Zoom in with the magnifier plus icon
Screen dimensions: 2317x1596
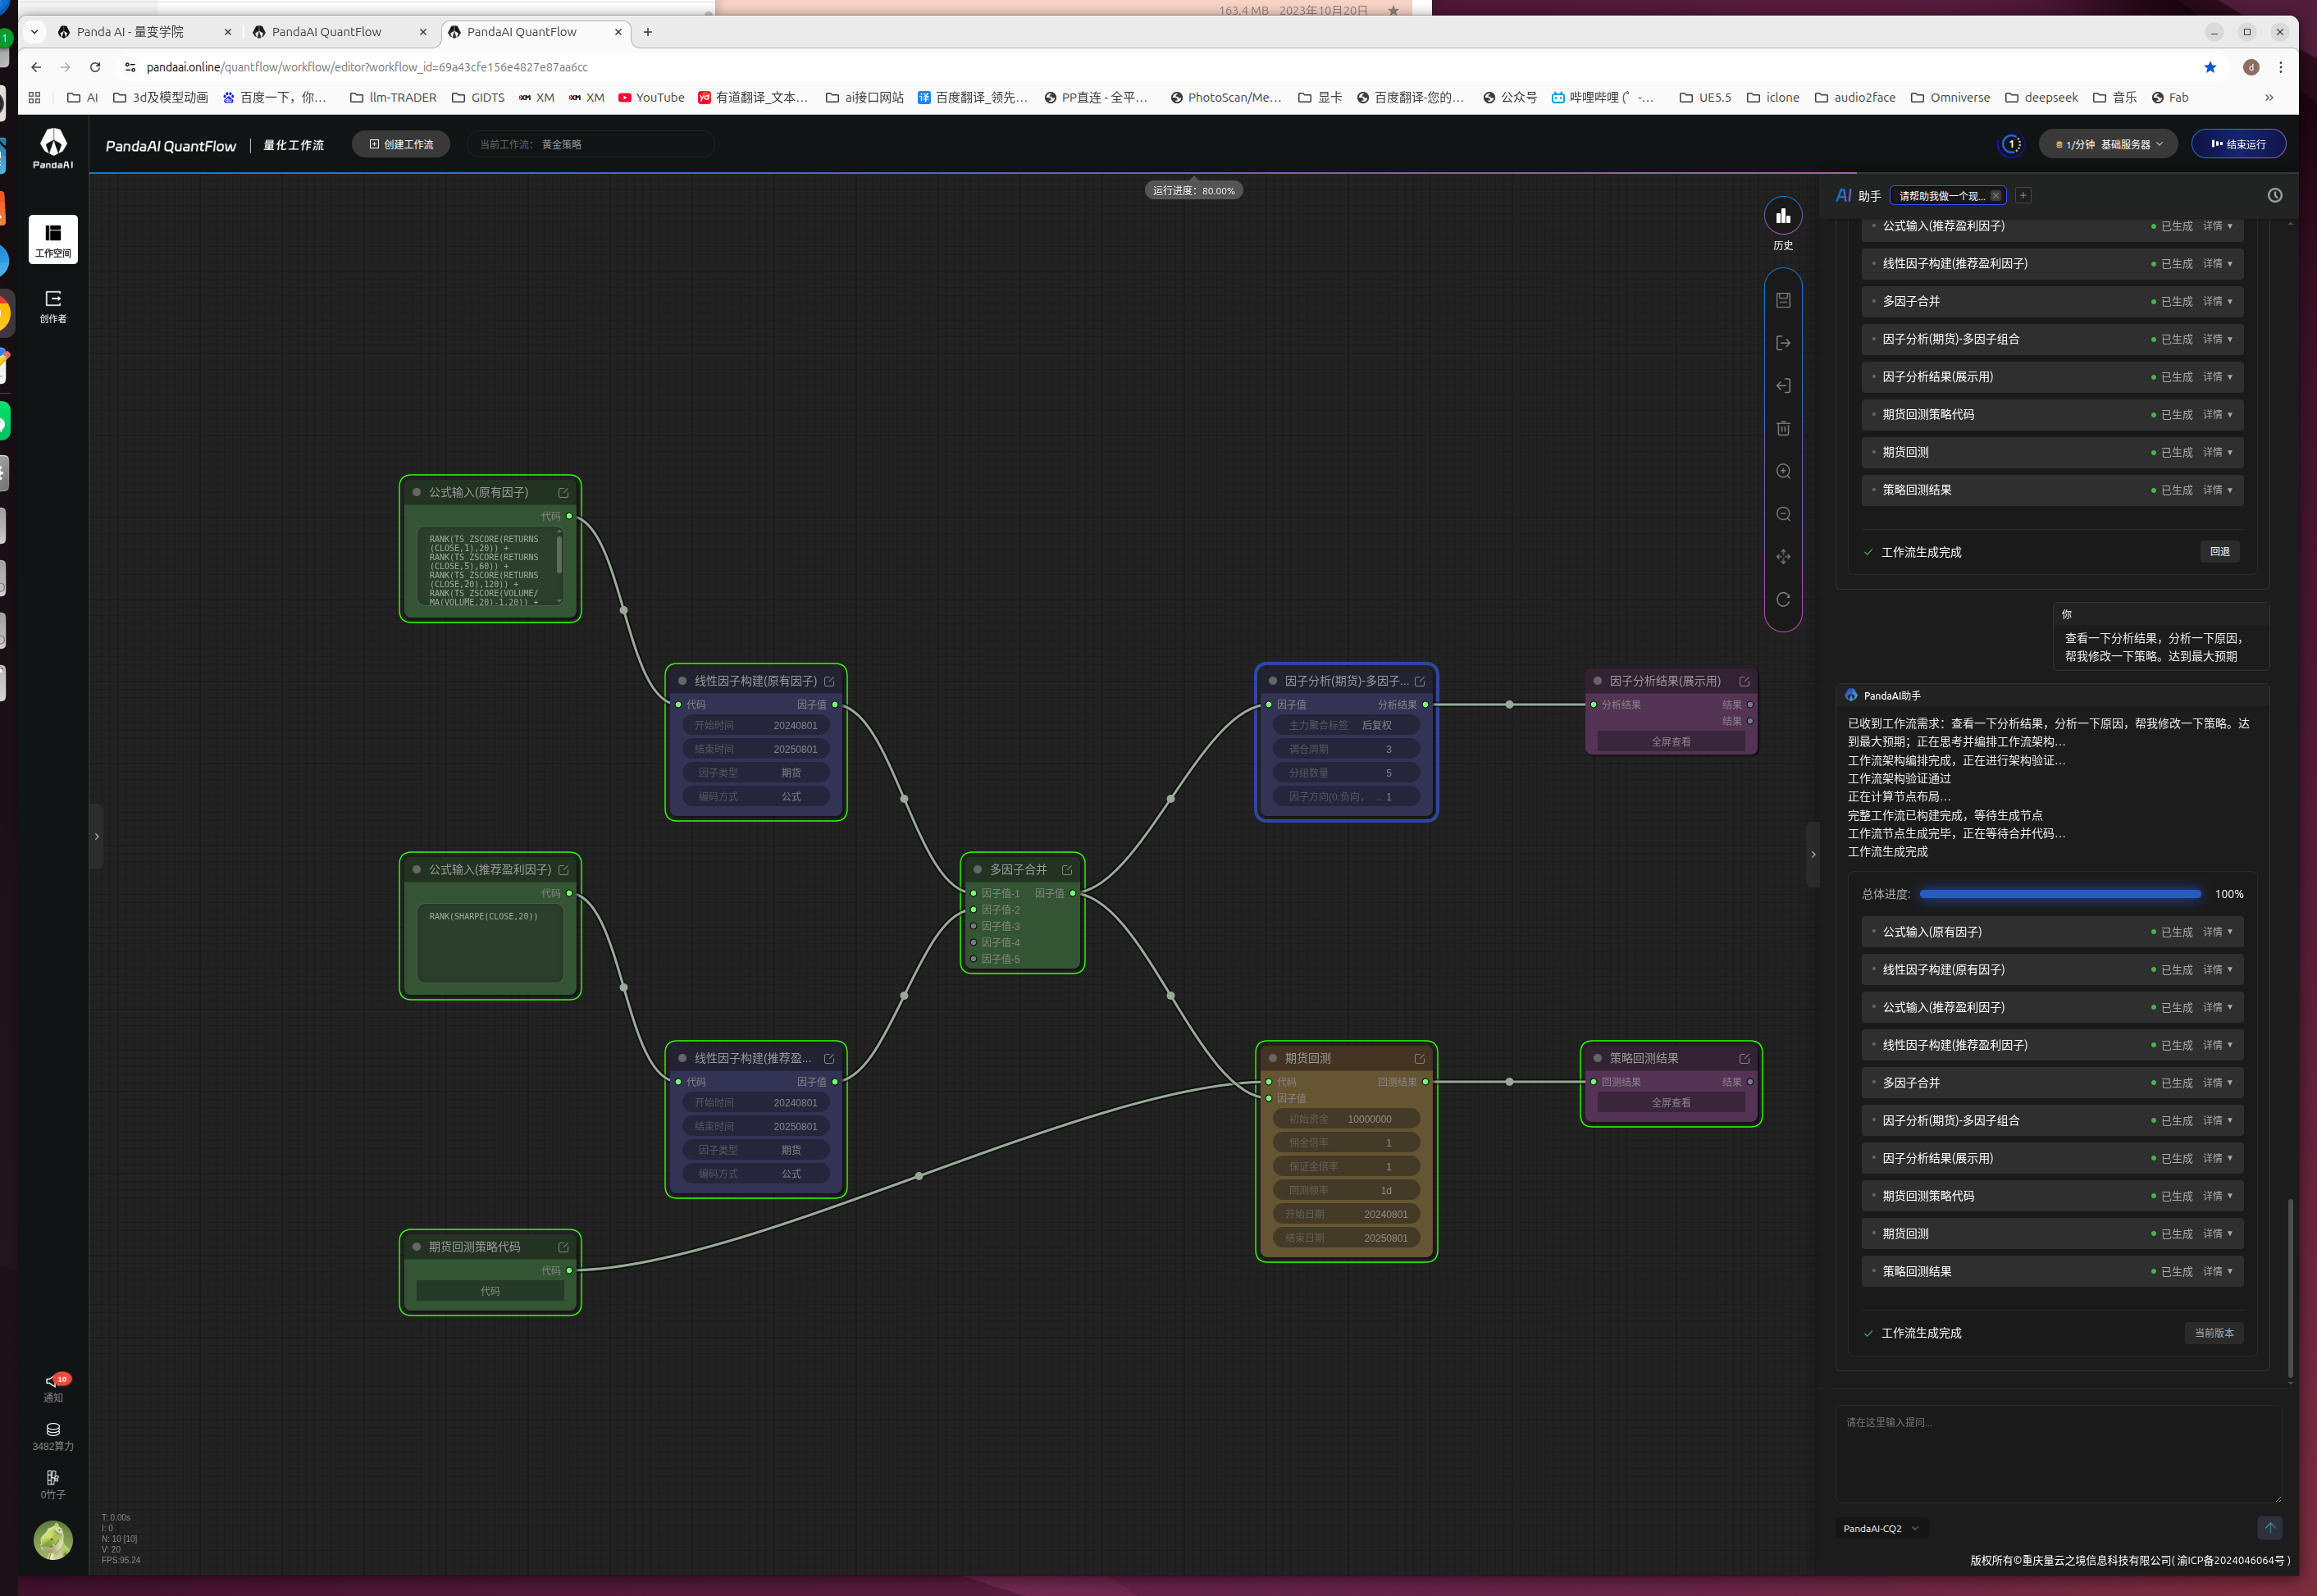click(1783, 471)
